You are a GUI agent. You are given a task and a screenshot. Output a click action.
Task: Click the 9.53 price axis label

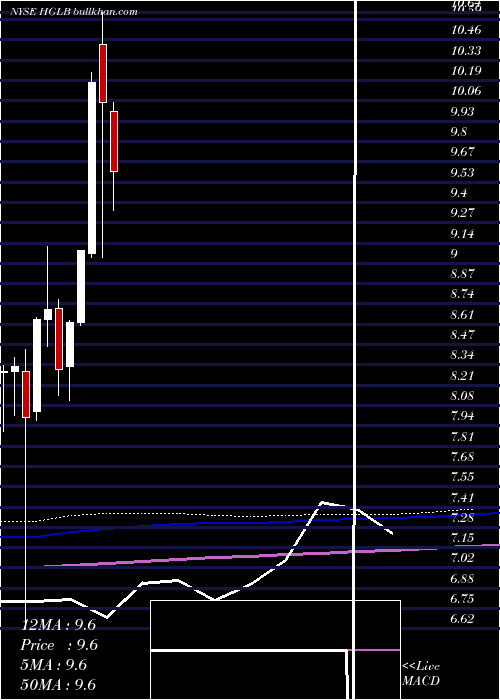tap(463, 172)
